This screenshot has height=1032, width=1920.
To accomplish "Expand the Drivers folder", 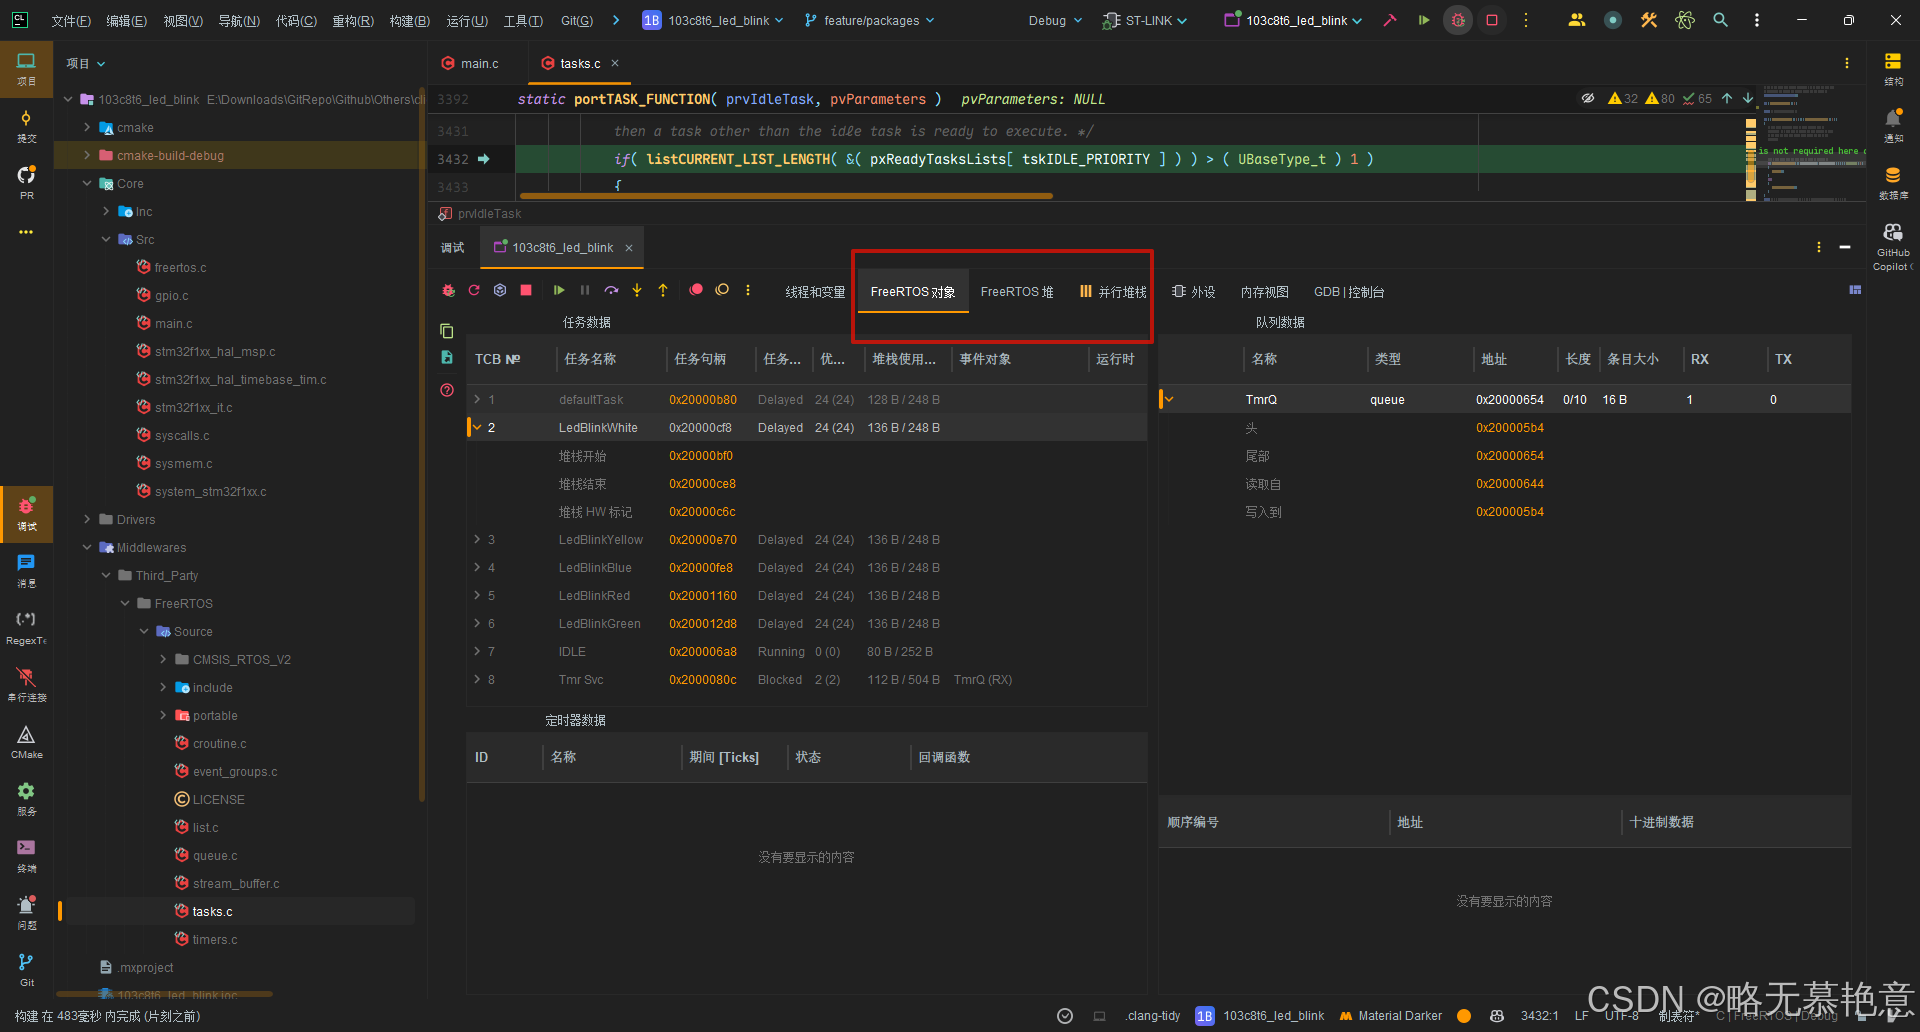I will (x=87, y=519).
